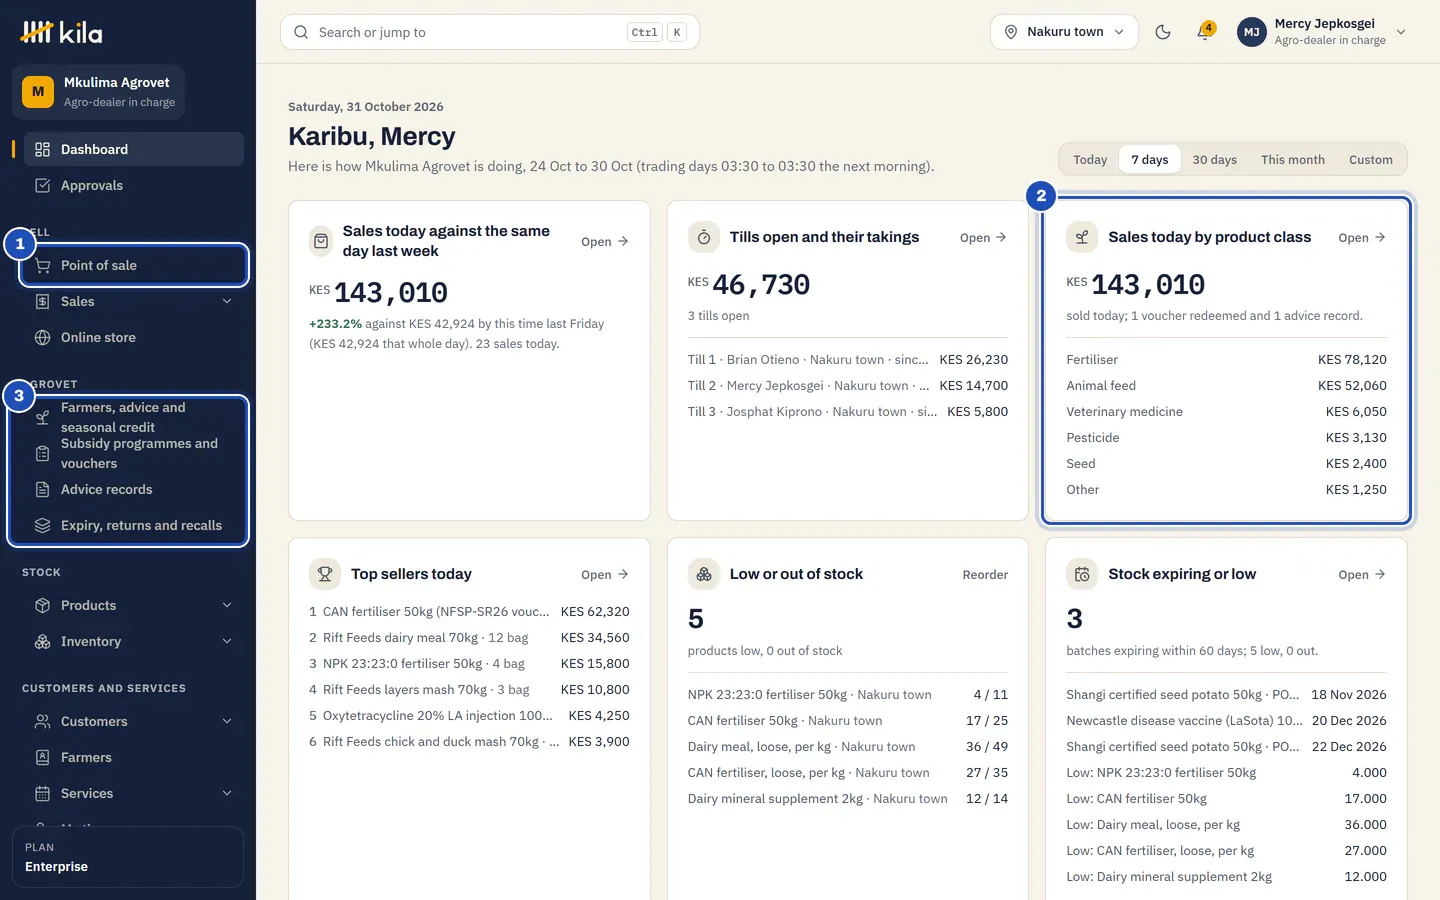Expand the Products sidebar section

click(x=134, y=605)
